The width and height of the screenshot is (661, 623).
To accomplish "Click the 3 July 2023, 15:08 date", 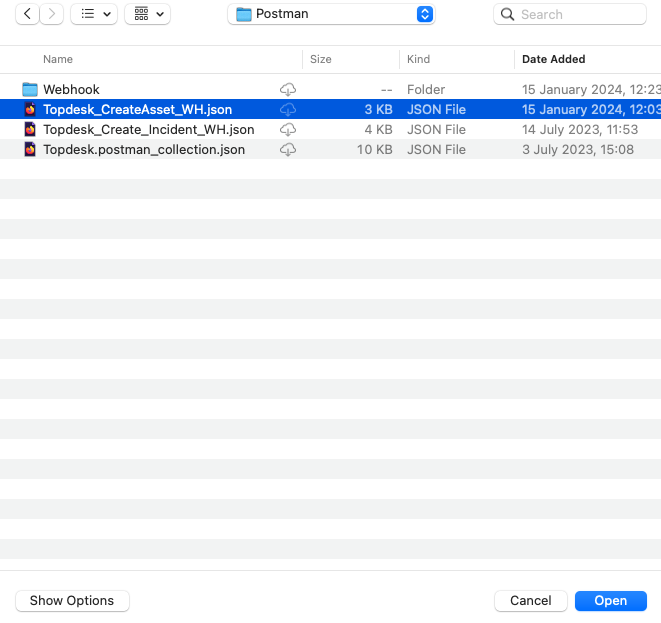I will (x=578, y=150).
